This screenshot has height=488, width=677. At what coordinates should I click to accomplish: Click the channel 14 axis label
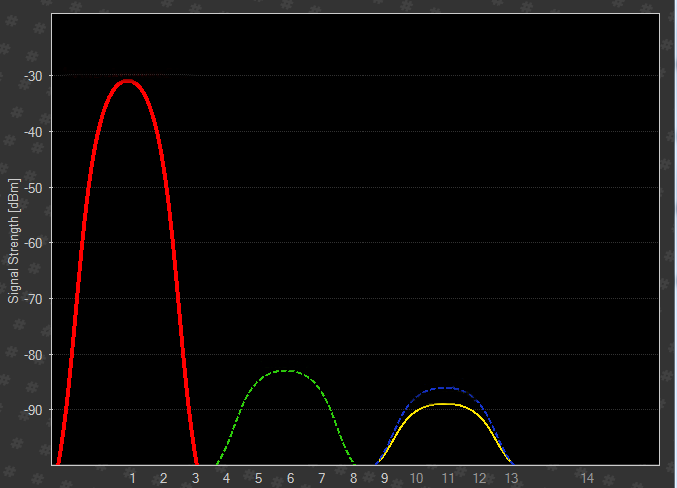(587, 478)
